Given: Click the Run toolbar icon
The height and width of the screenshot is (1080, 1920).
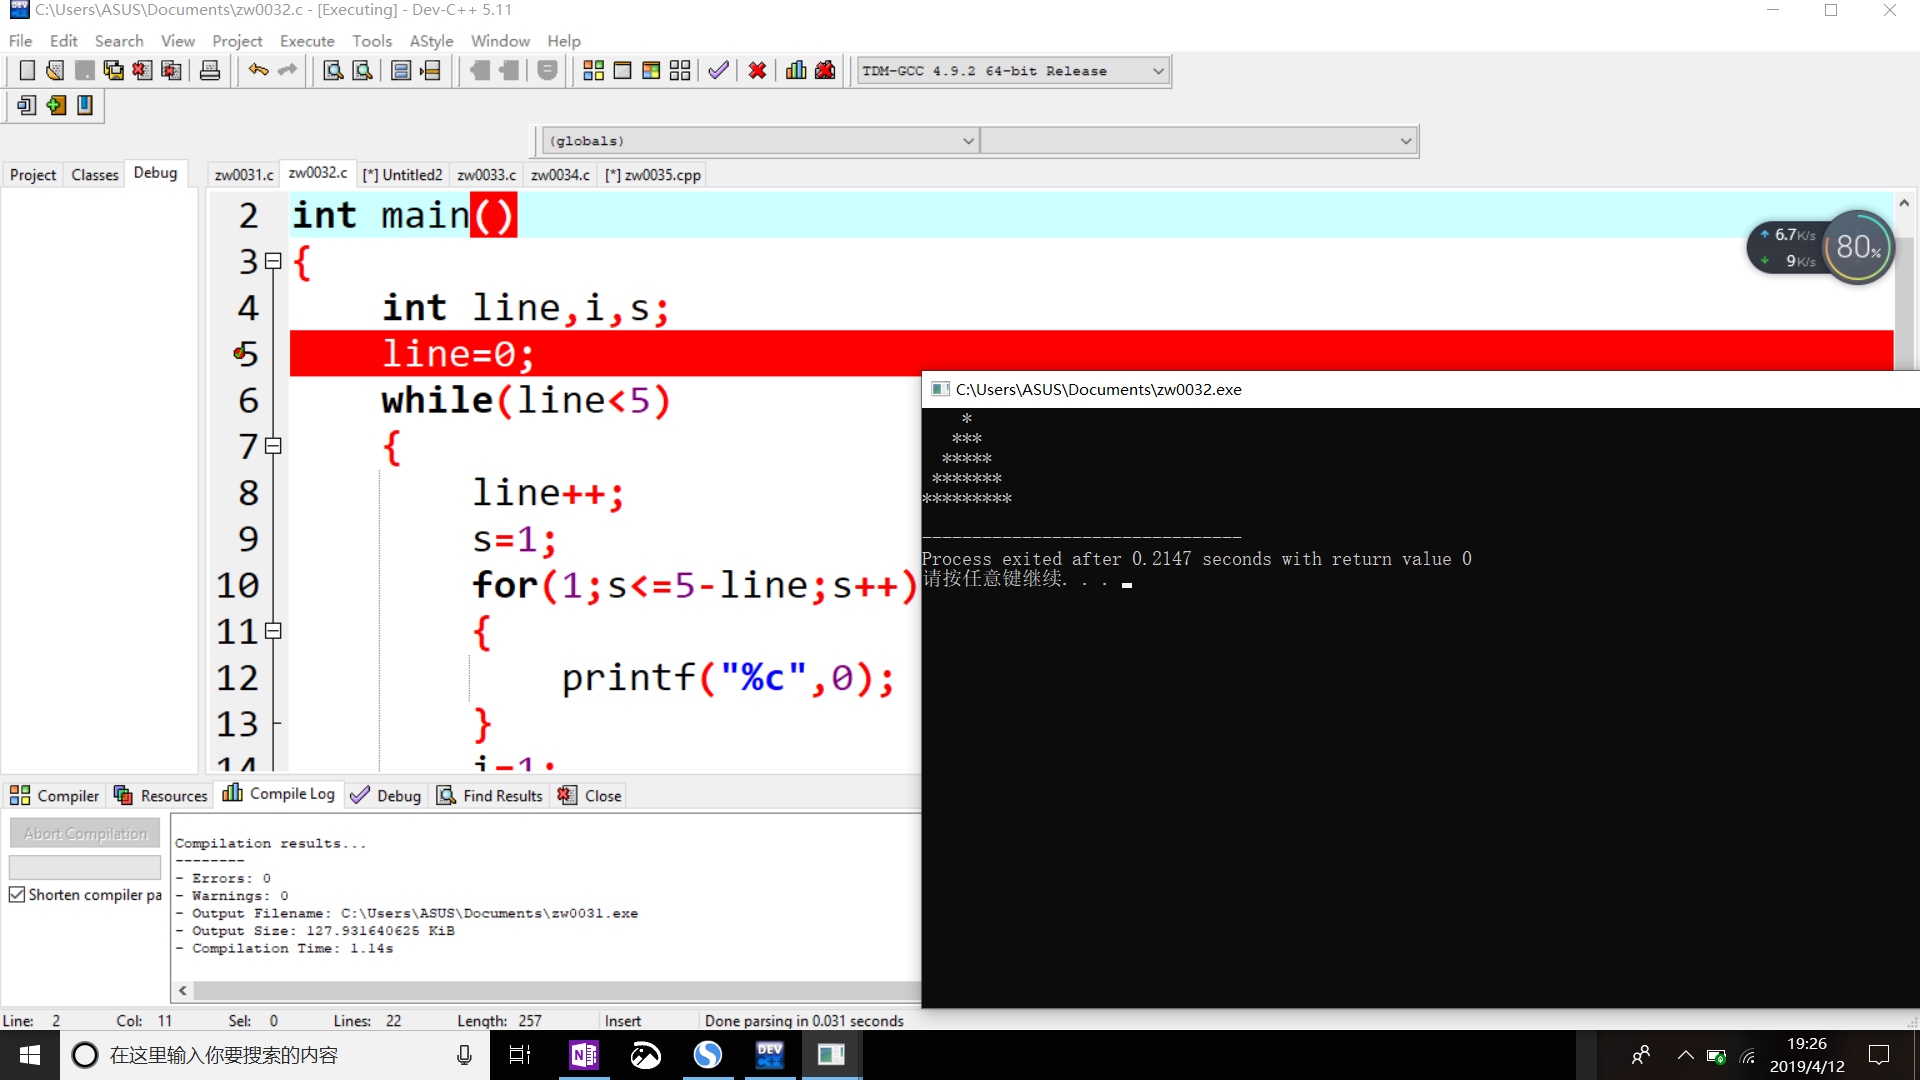Looking at the screenshot, I should point(622,71).
